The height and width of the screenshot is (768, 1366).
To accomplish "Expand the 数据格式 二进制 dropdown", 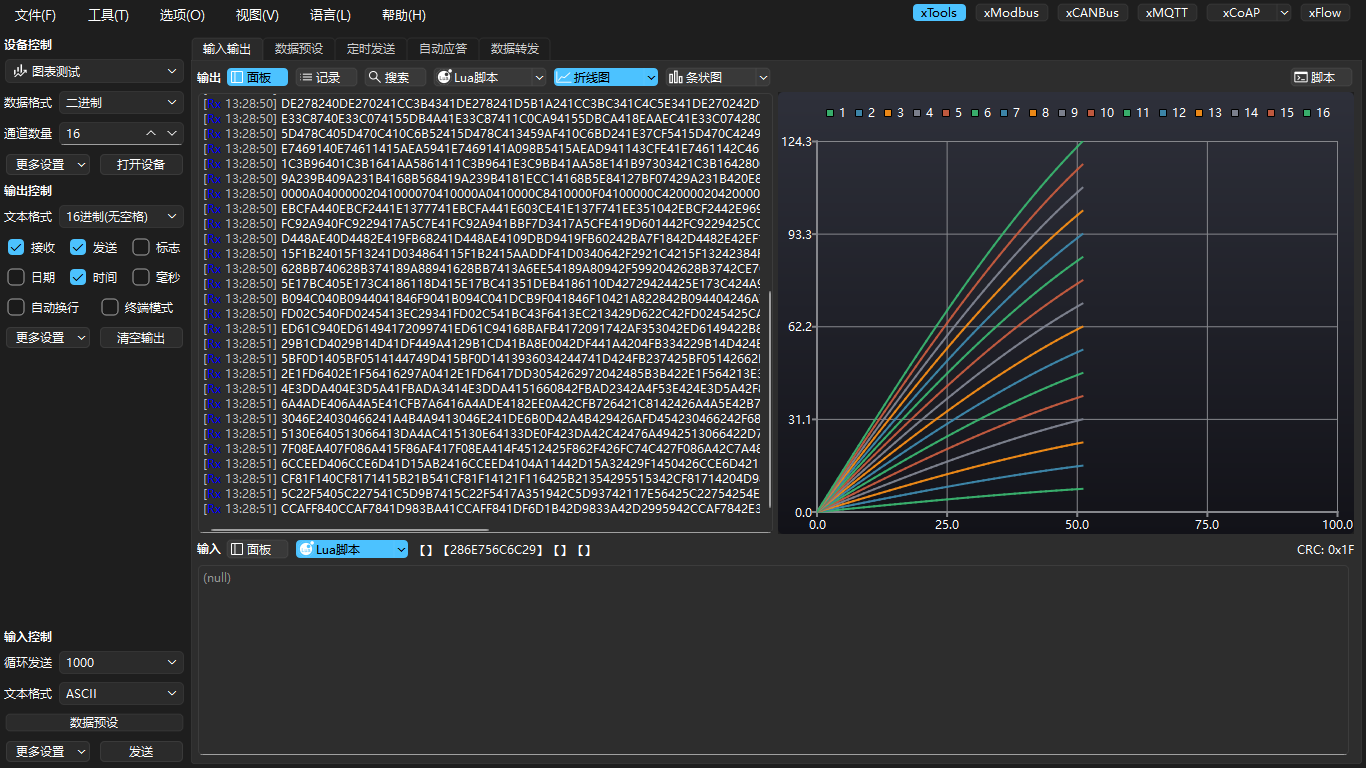I will pyautogui.click(x=121, y=102).
